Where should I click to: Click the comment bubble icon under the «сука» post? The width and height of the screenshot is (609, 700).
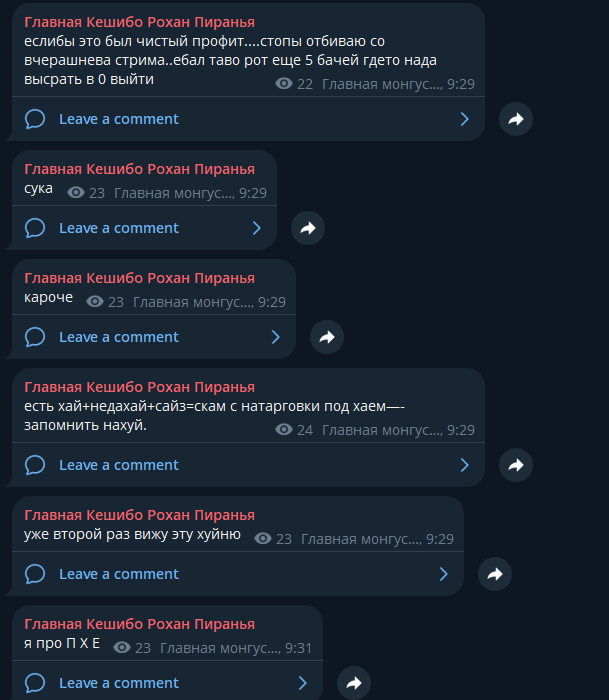[x=35, y=228]
